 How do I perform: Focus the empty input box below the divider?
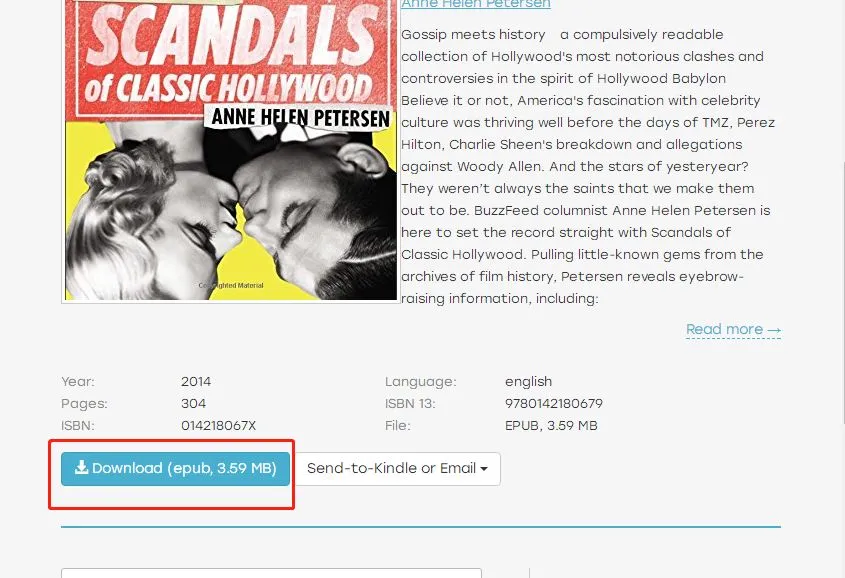(x=271, y=573)
